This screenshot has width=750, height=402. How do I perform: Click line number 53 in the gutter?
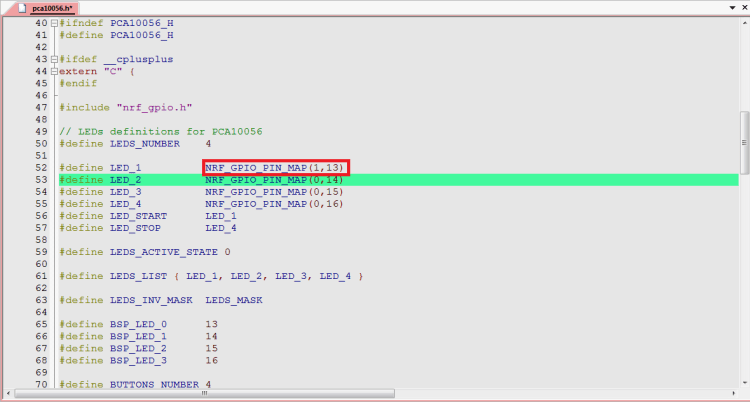tap(41, 180)
